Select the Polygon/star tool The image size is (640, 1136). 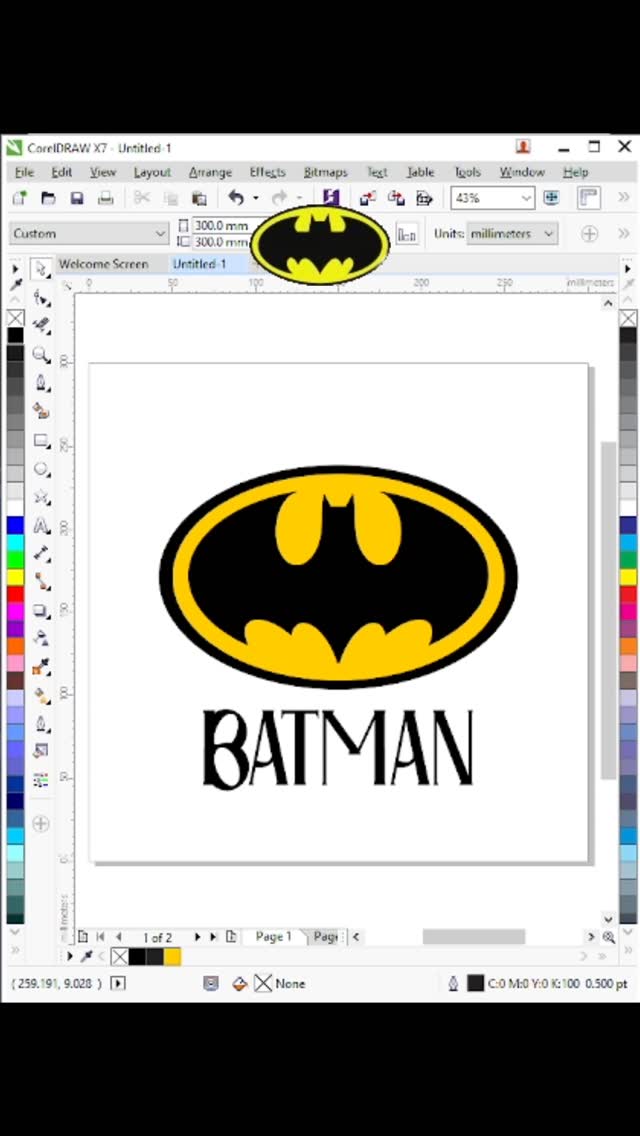(41, 497)
